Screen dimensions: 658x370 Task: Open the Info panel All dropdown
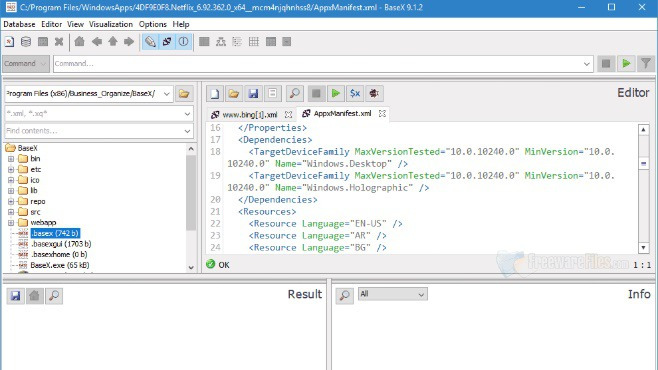coord(393,294)
